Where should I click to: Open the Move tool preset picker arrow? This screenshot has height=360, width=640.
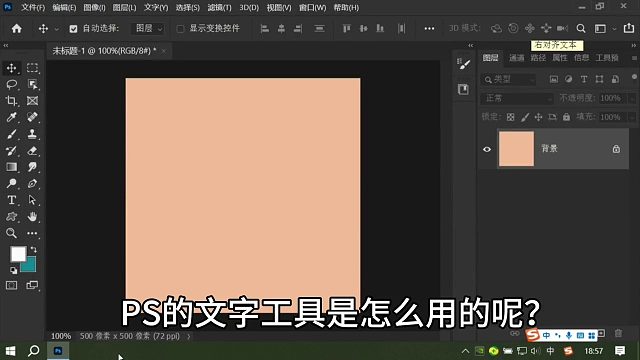pyautogui.click(x=57, y=29)
